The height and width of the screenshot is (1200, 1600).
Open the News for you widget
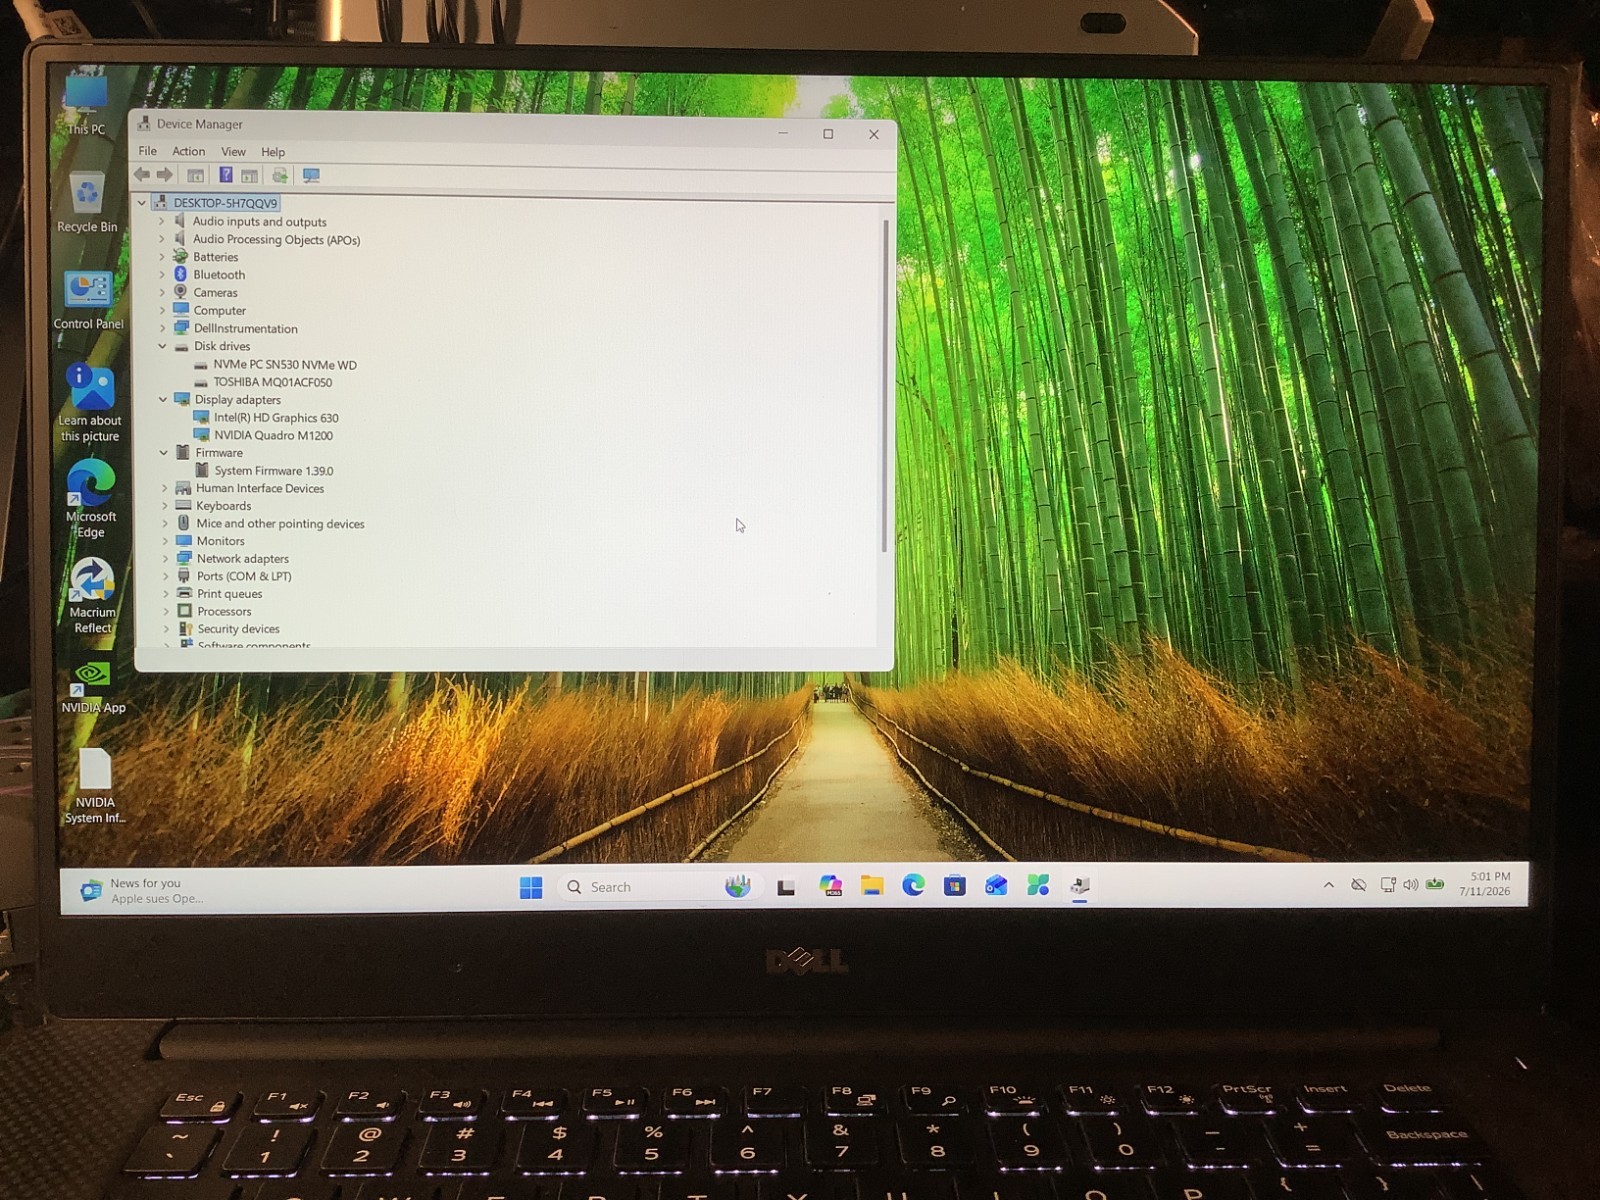[x=144, y=890]
